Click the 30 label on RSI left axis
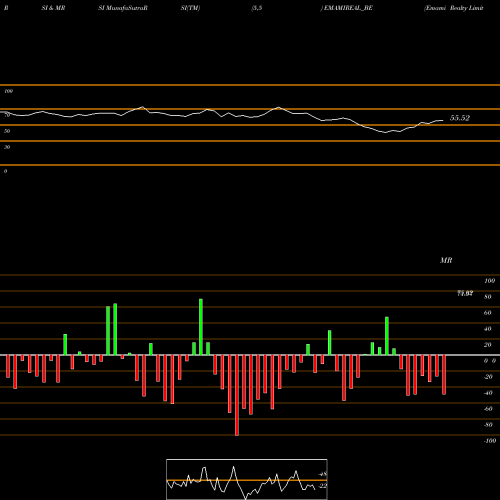Image resolution: width=500 pixels, height=500 pixels. (7, 147)
